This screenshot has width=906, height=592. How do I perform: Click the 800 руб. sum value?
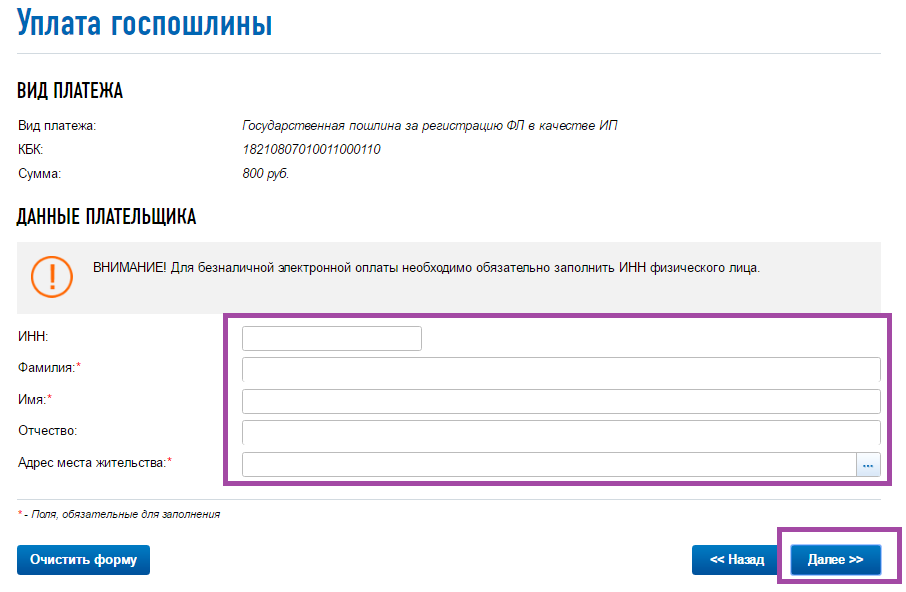(x=266, y=173)
